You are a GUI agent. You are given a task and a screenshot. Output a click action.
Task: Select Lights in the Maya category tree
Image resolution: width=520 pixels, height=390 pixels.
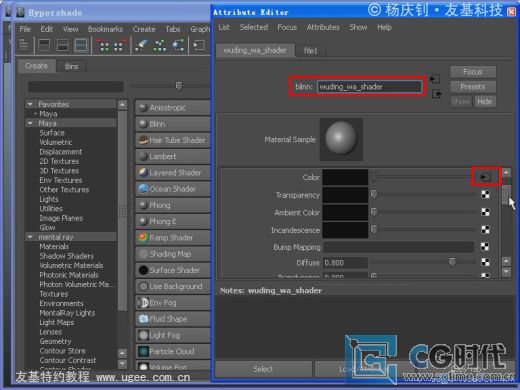click(x=49, y=199)
